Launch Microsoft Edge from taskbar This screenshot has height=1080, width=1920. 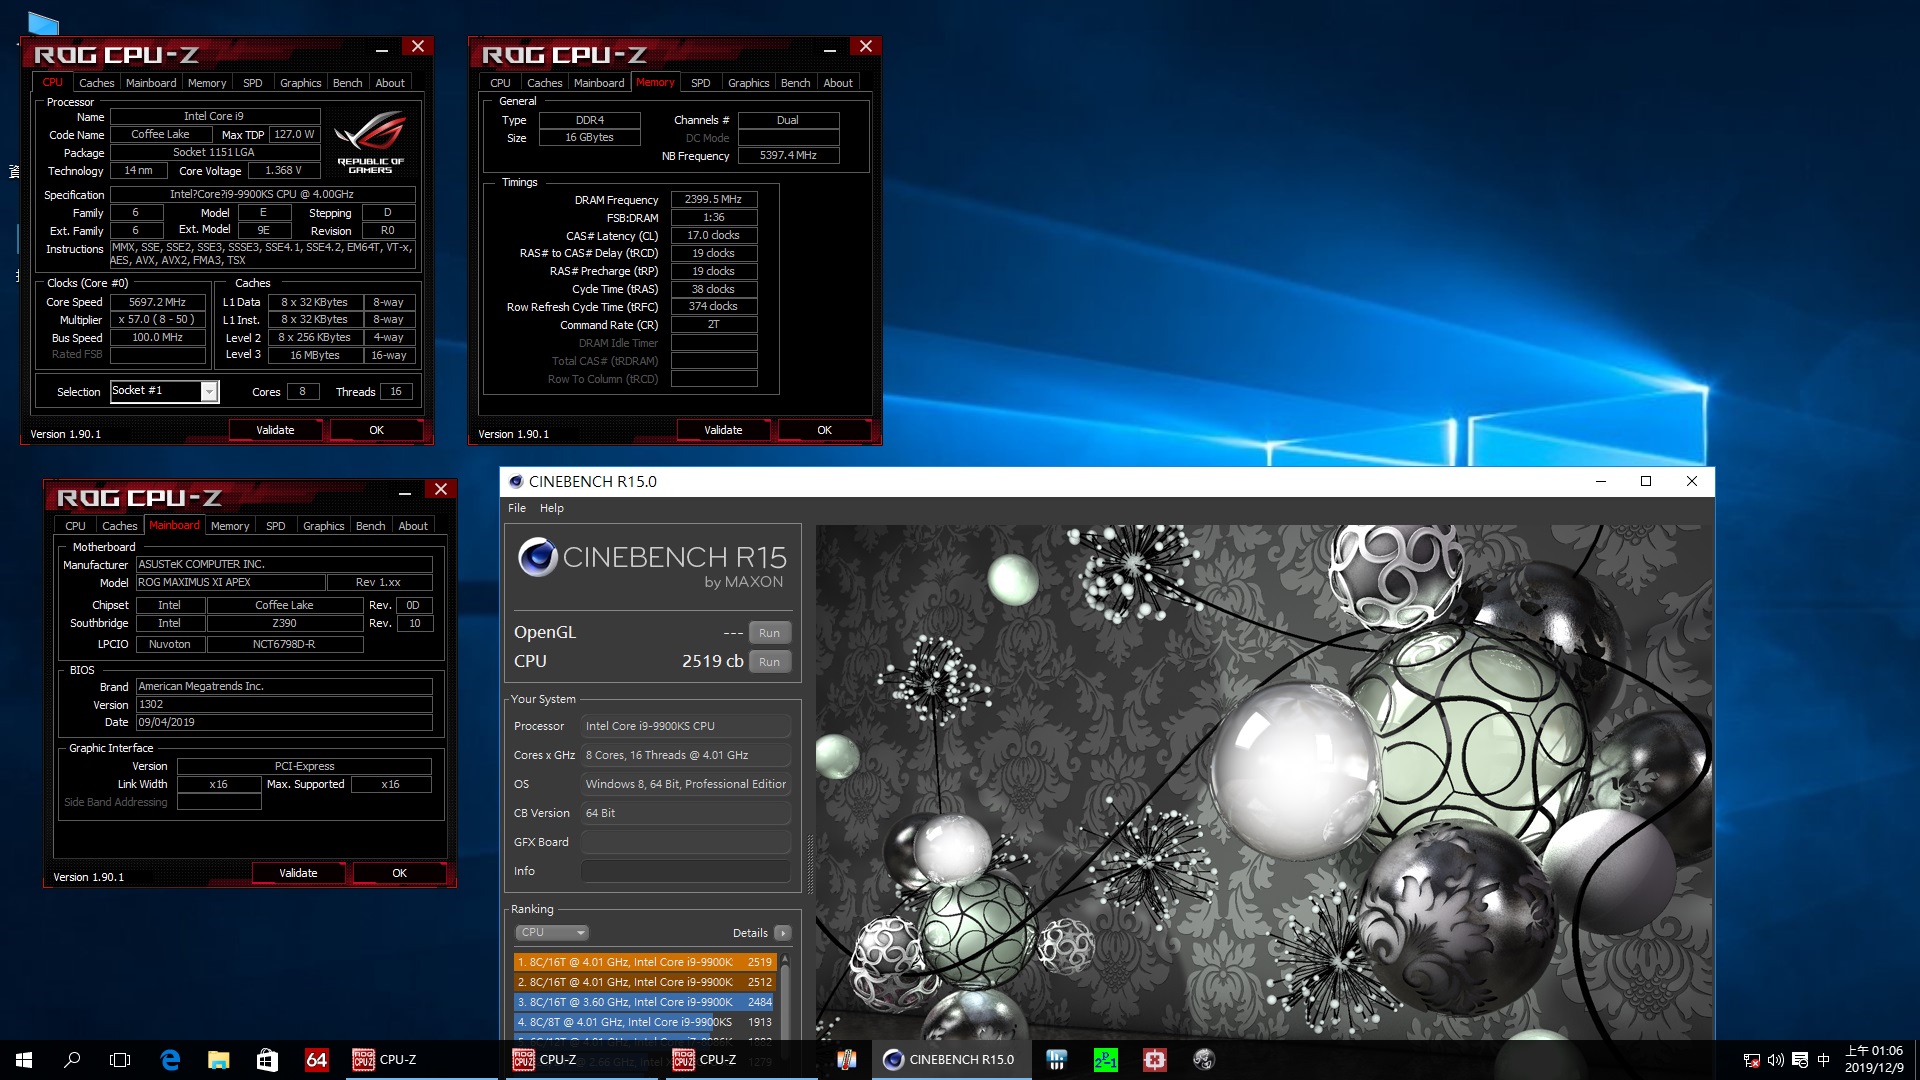(x=170, y=1060)
